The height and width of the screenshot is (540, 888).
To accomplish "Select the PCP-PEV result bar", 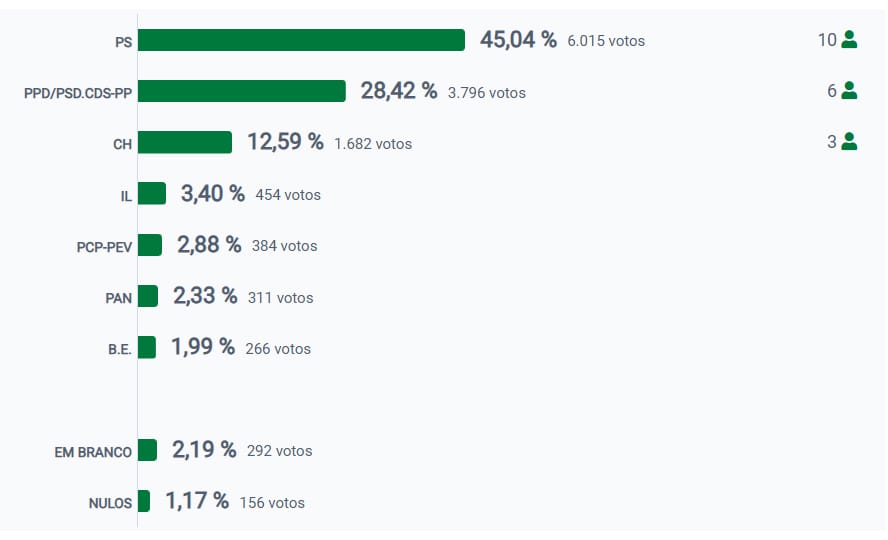I will (x=150, y=245).
